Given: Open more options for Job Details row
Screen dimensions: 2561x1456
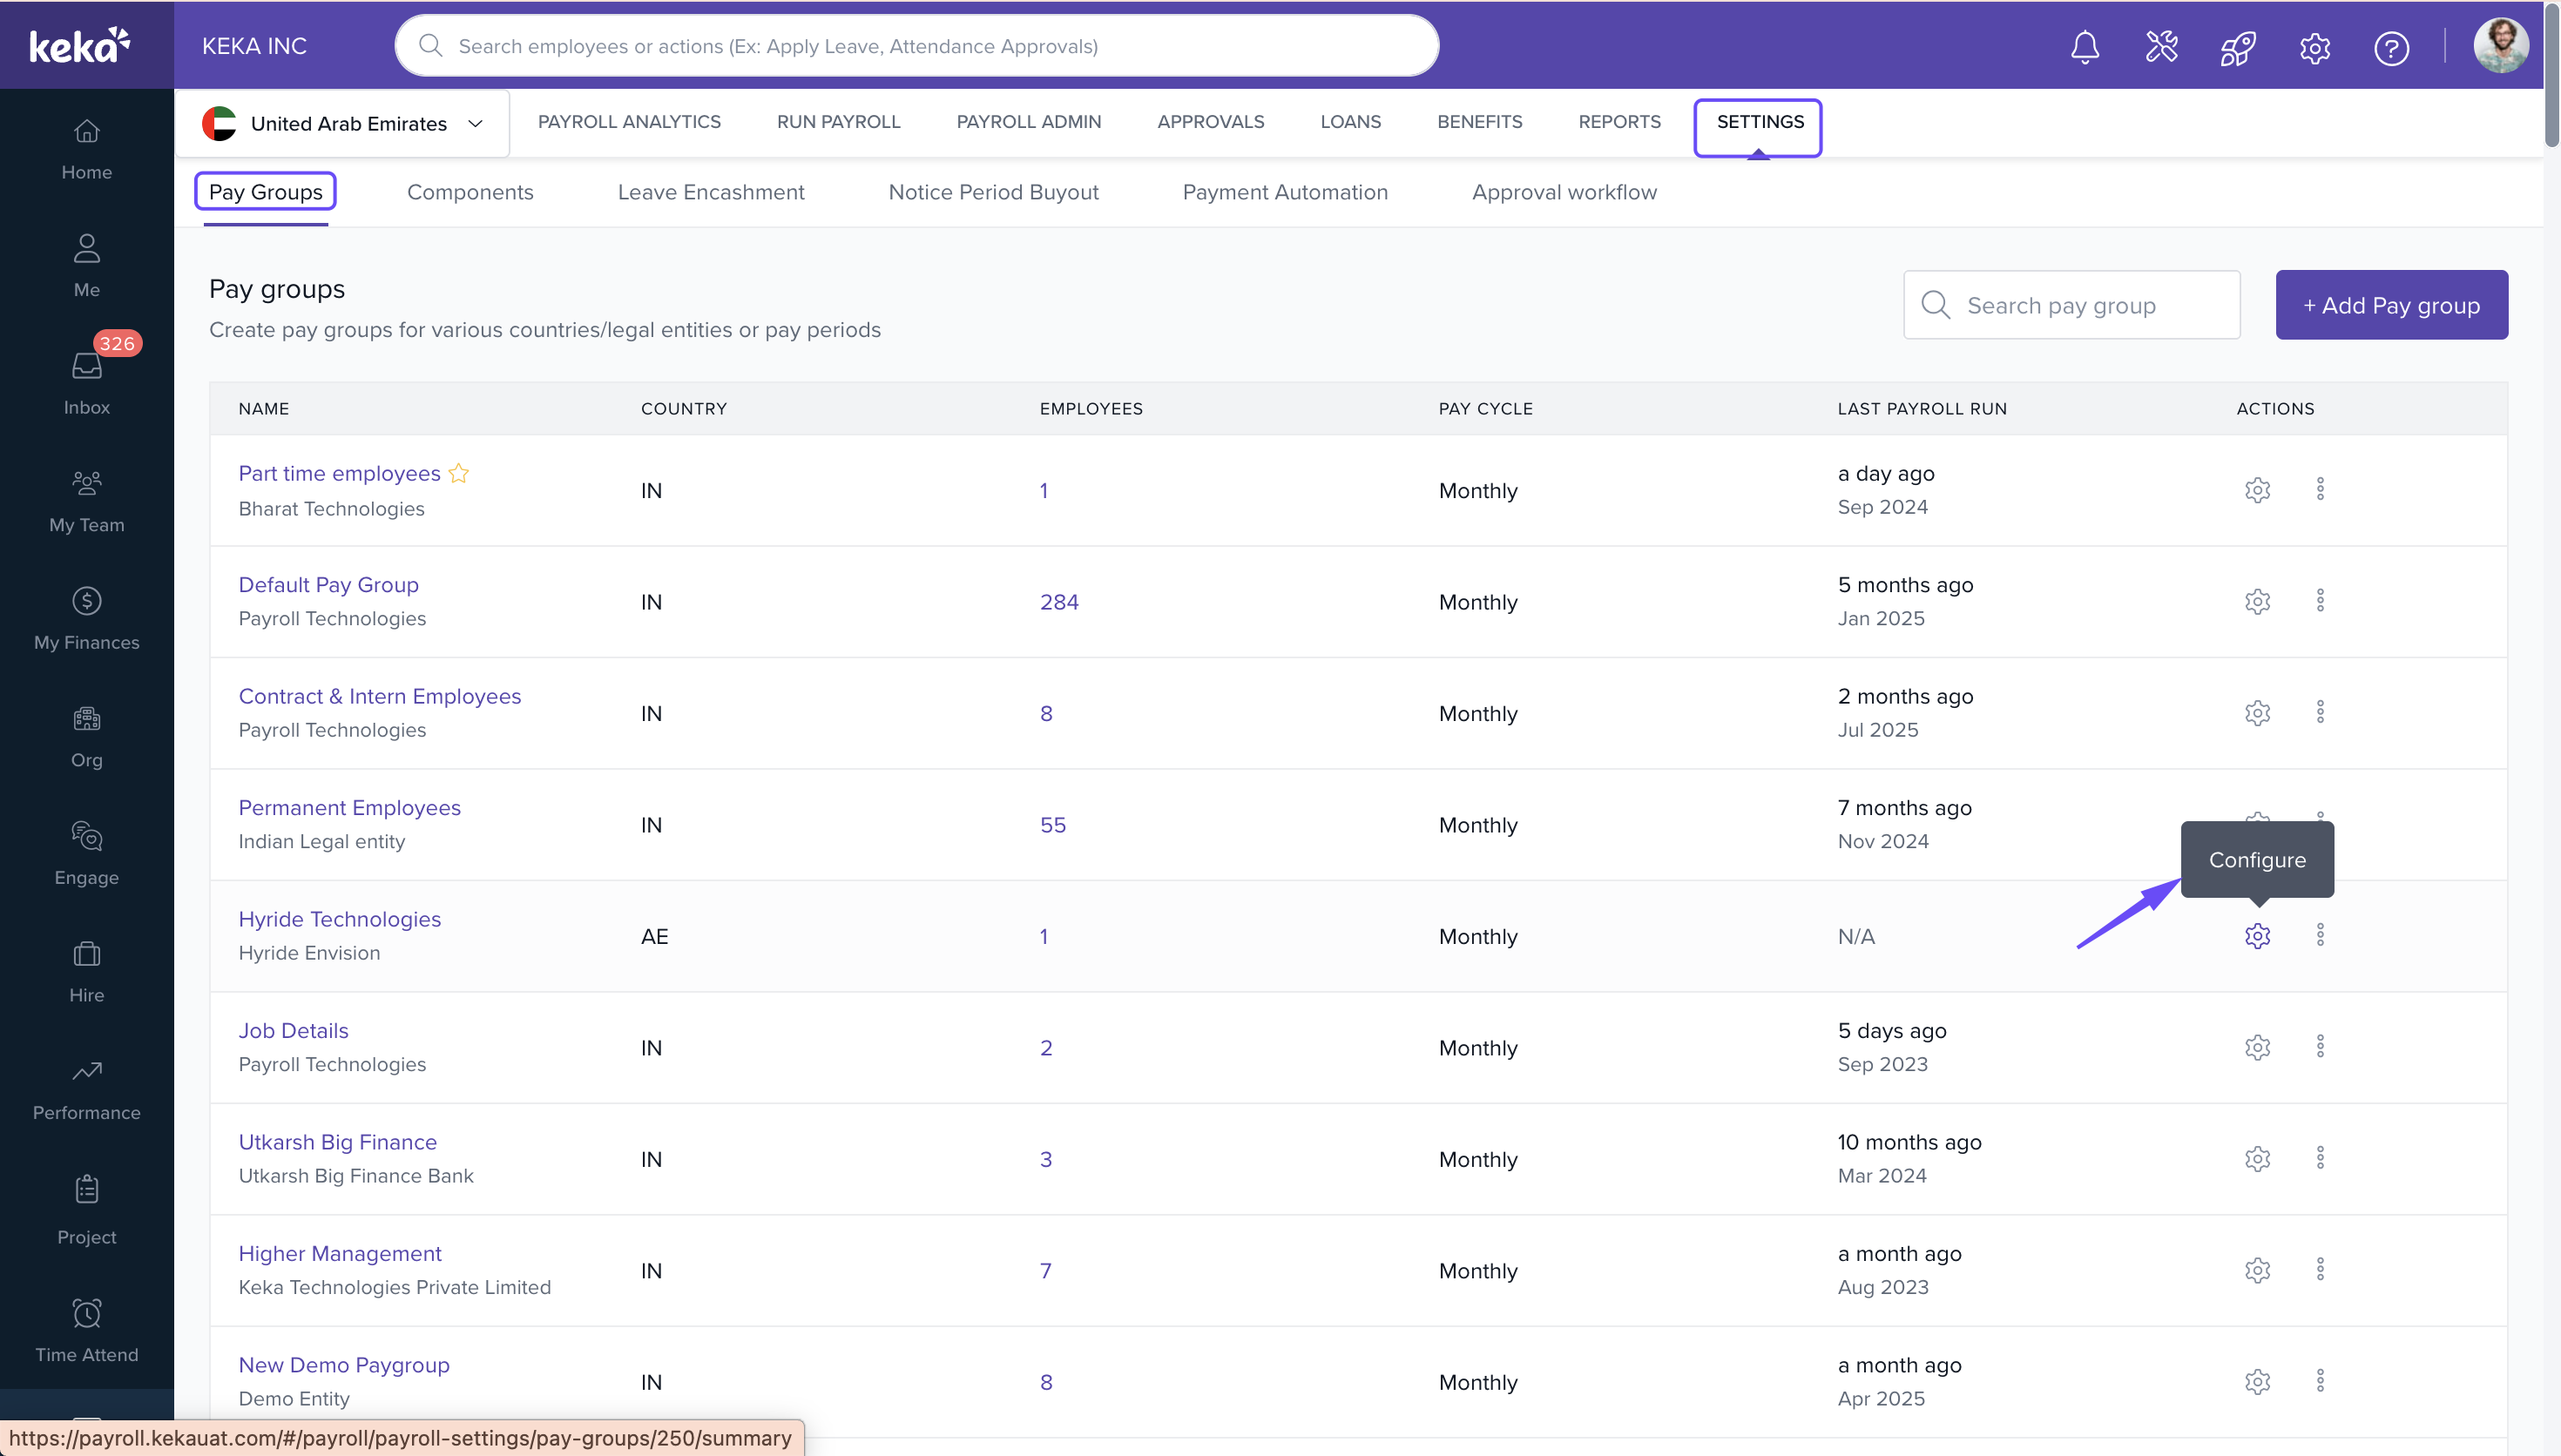Looking at the screenshot, I should point(2320,1047).
